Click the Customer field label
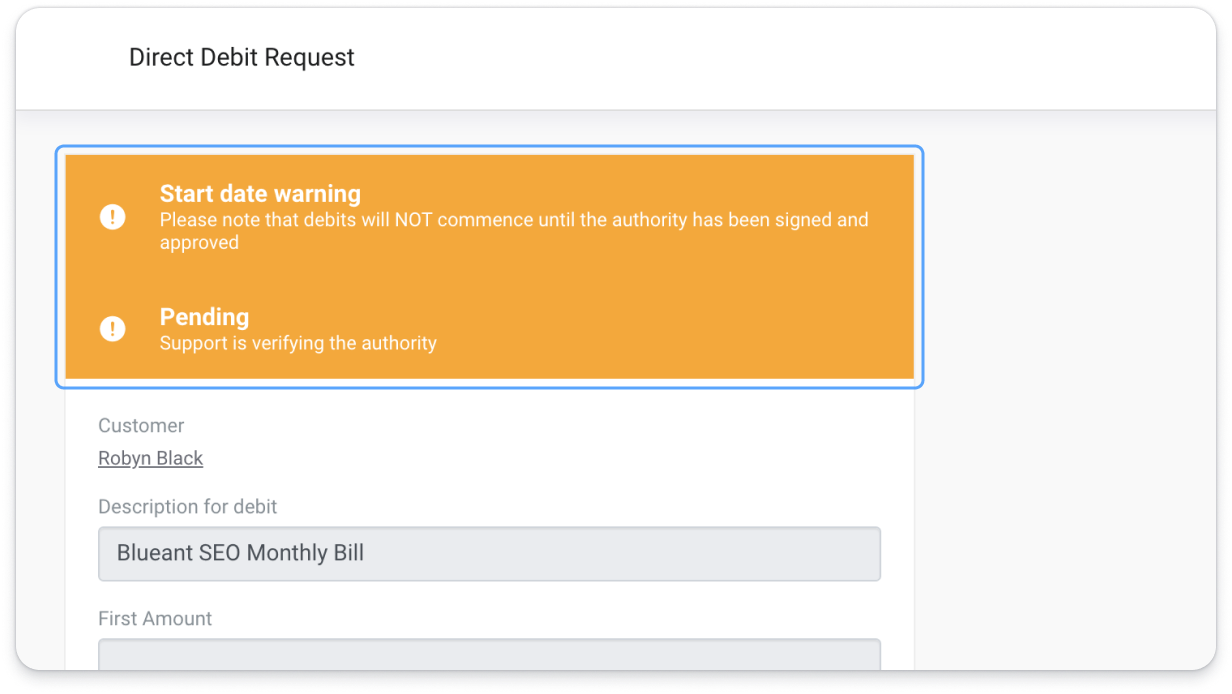This screenshot has height=694, width=1232. [x=141, y=426]
